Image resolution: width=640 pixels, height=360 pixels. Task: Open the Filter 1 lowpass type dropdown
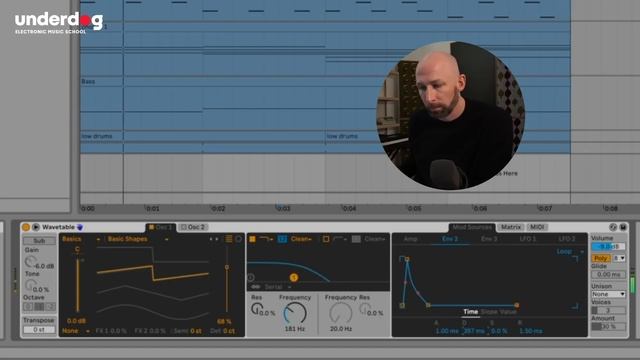pyautogui.click(x=267, y=239)
